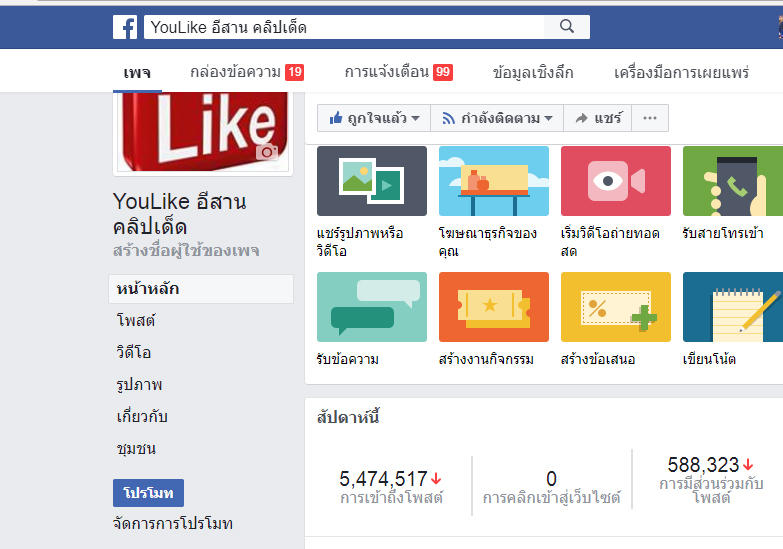Click the Facebook logo icon
783x549 pixels.
pos(125,27)
